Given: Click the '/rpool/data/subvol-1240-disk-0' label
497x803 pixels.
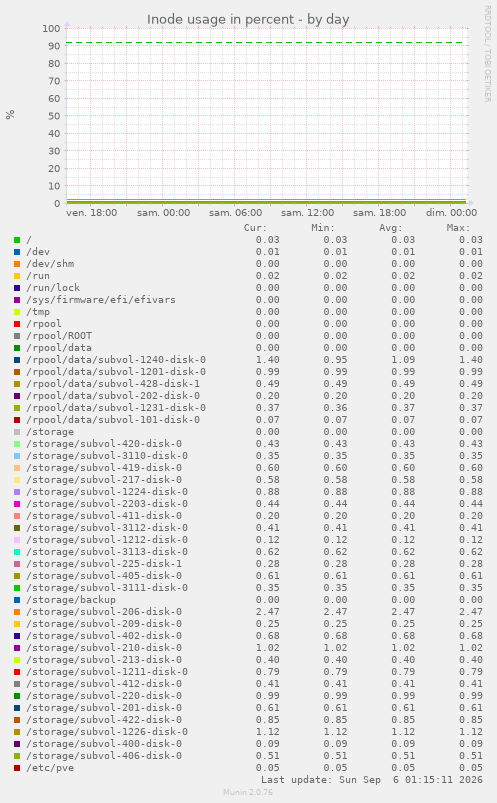Looking at the screenshot, I should [116, 360].
